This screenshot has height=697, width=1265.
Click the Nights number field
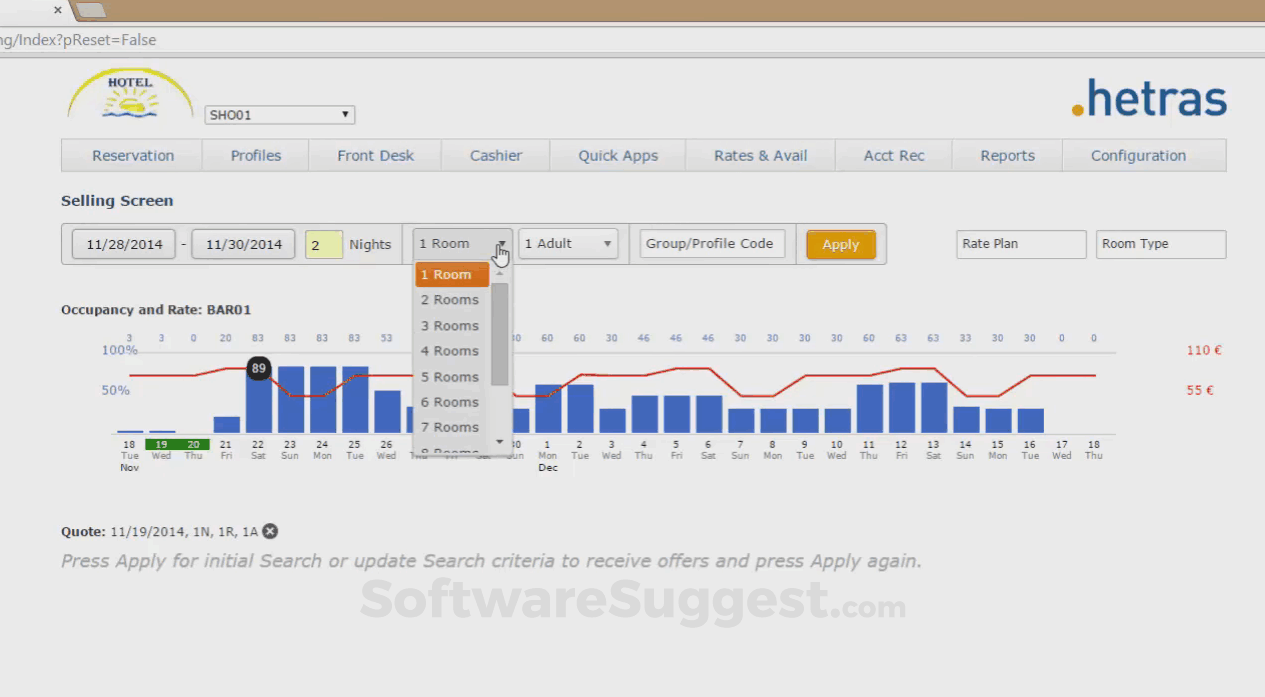tap(324, 244)
